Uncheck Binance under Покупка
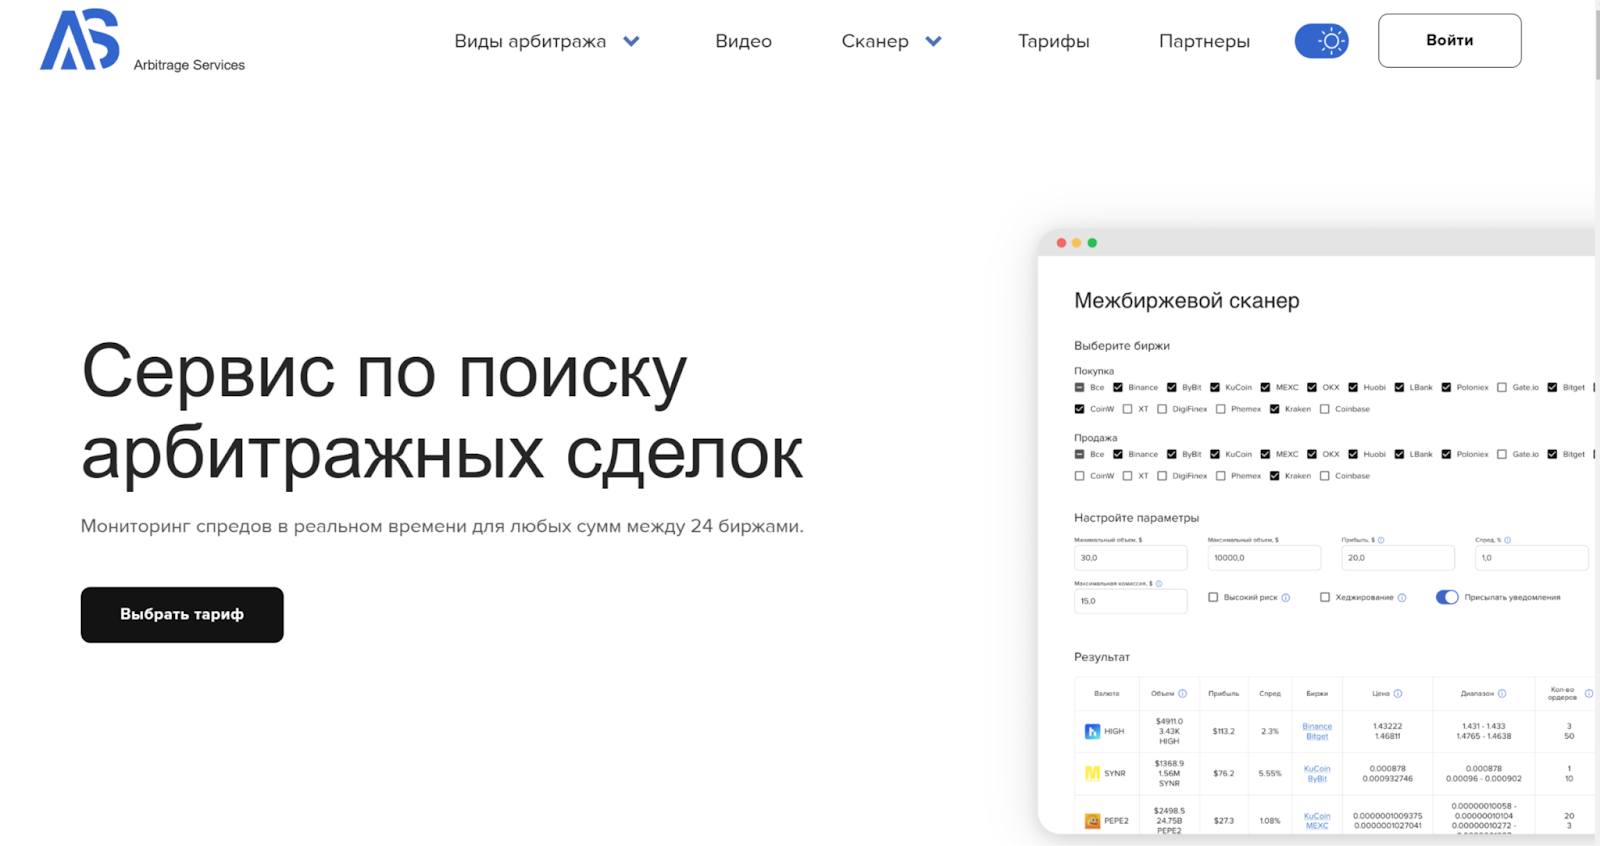Image resolution: width=1600 pixels, height=846 pixels. [1118, 388]
